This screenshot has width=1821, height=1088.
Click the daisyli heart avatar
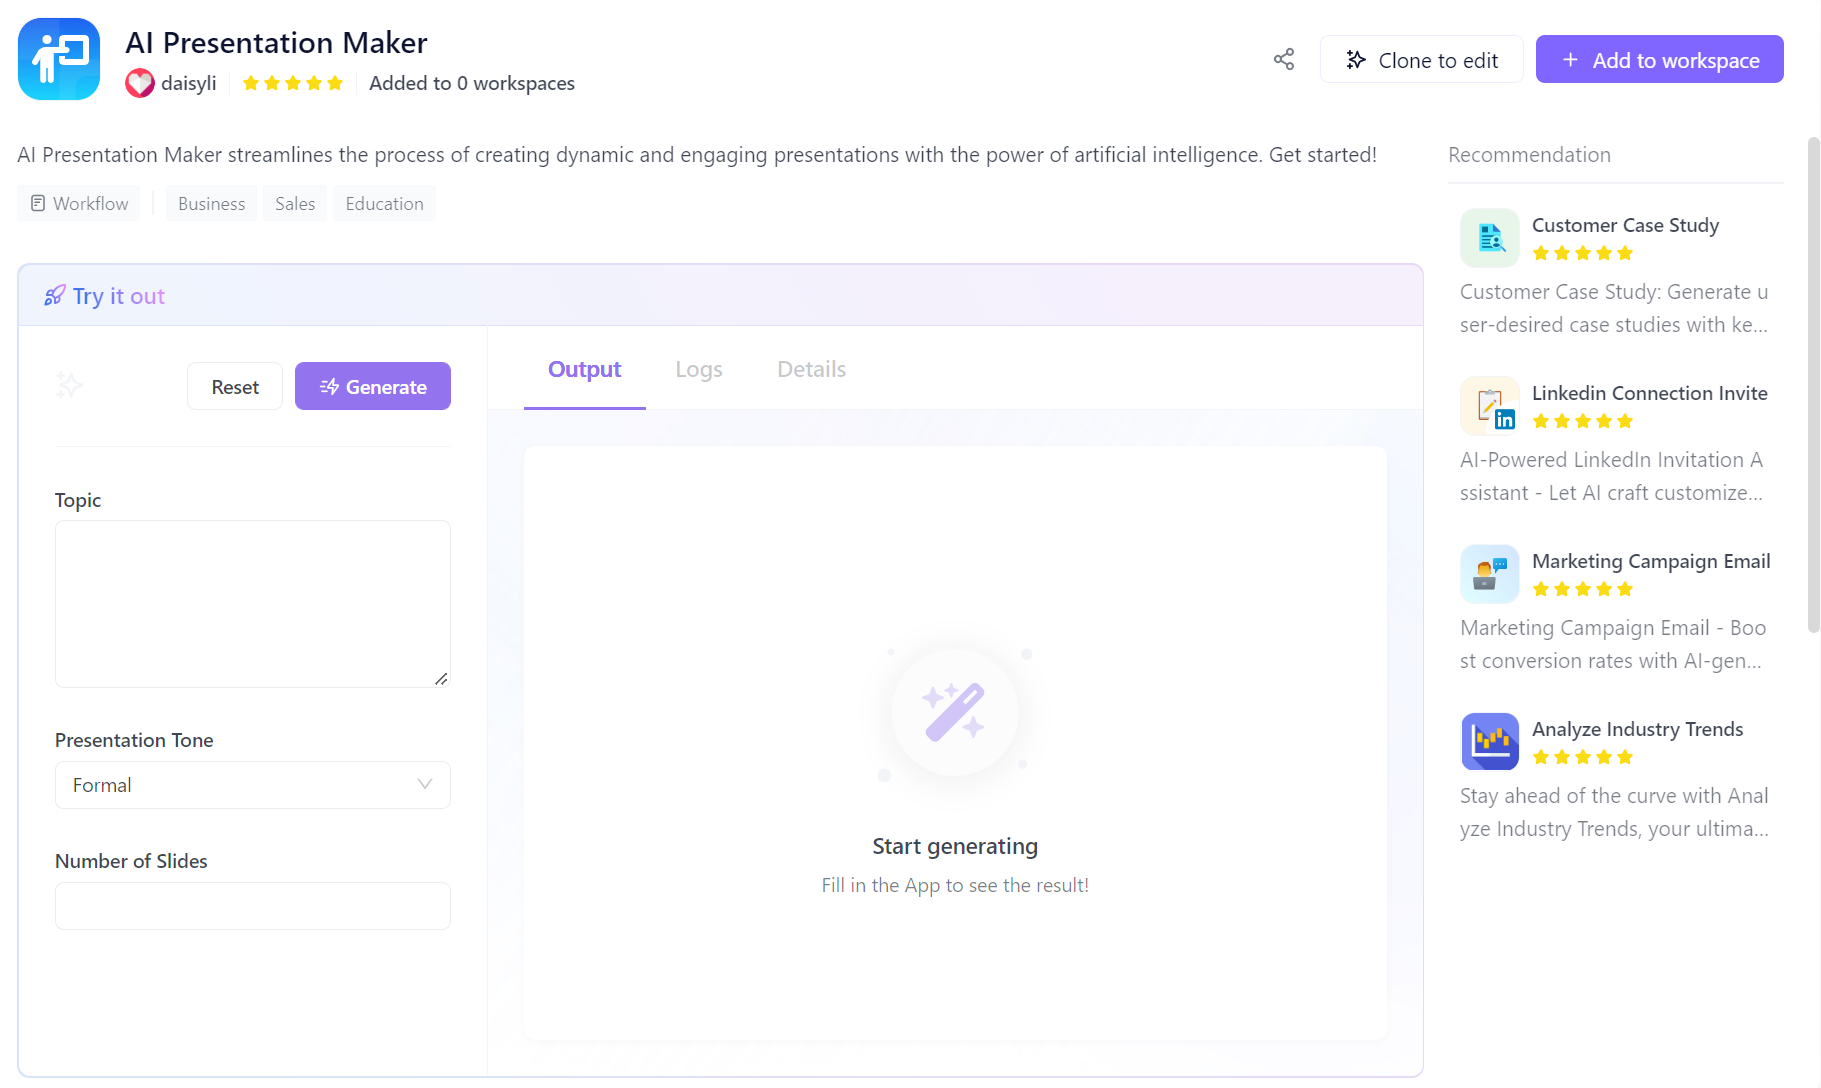[140, 83]
